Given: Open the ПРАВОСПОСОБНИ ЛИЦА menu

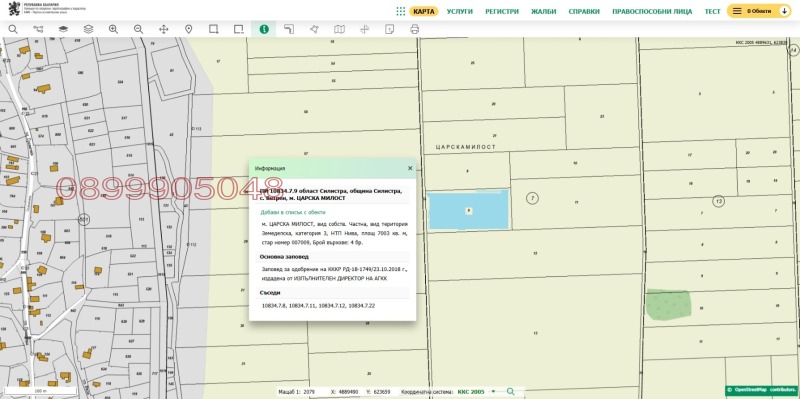Looking at the screenshot, I should [x=652, y=11].
